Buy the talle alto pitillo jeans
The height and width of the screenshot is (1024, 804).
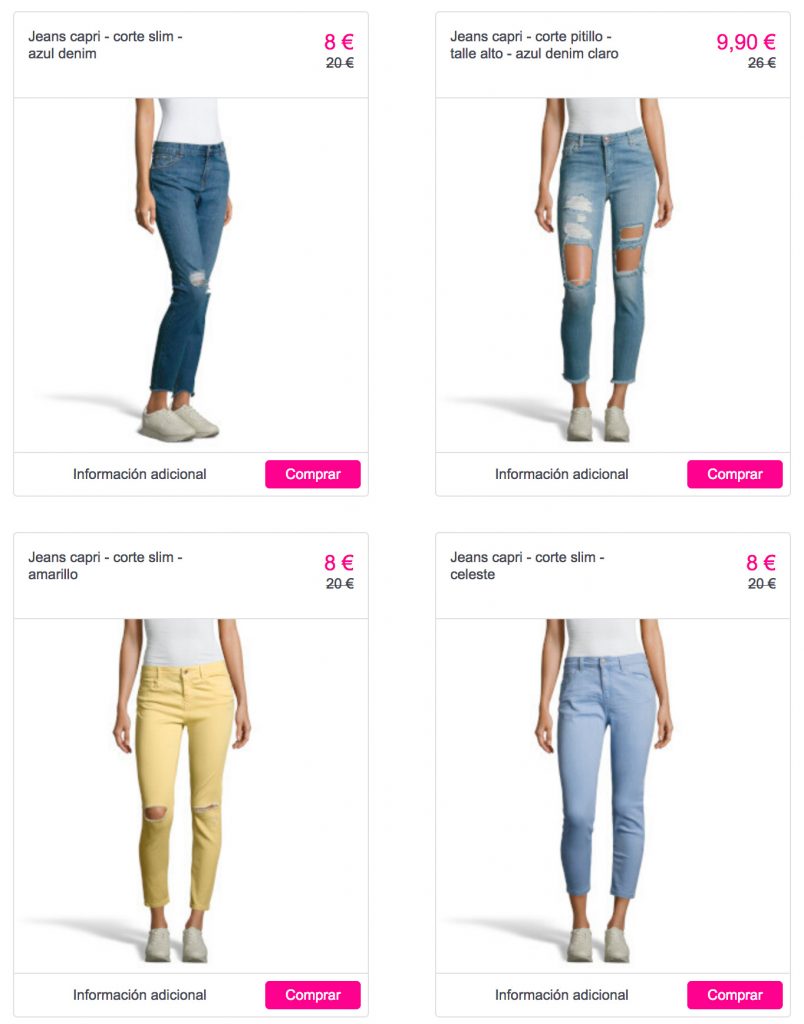(x=735, y=474)
